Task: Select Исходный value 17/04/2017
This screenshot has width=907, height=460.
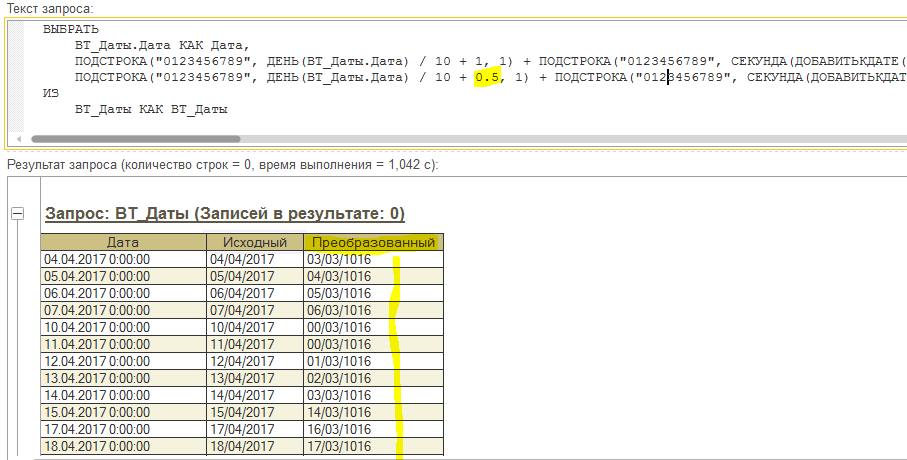Action: (x=255, y=429)
